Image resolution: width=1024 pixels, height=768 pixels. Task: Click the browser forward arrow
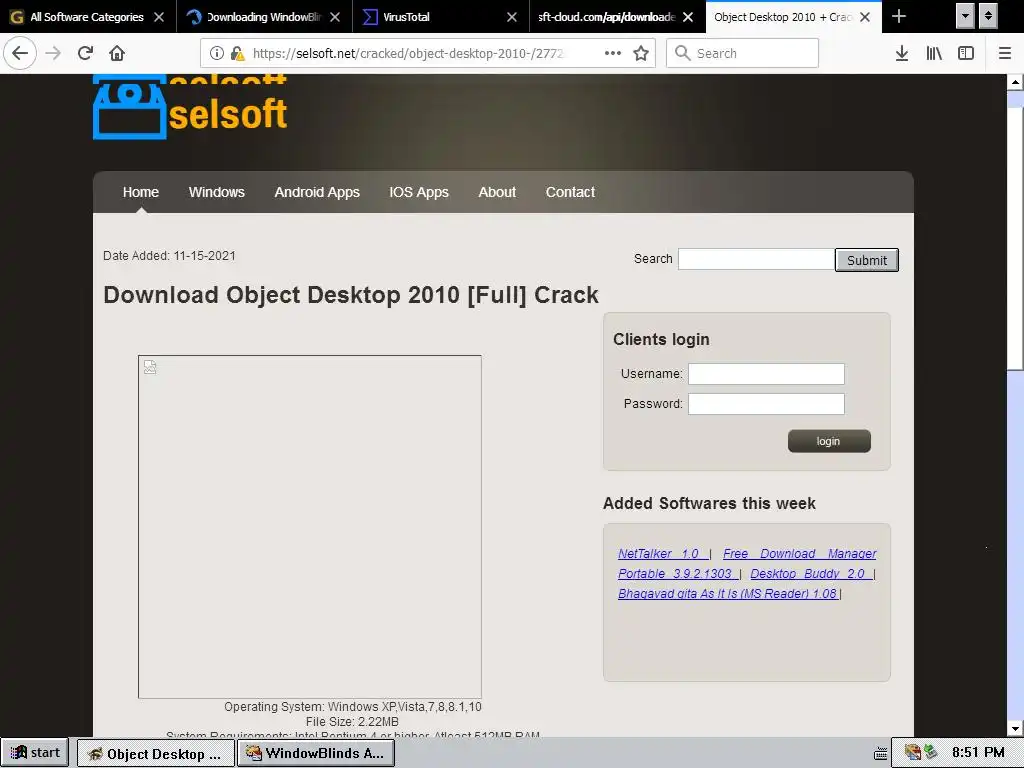point(53,53)
